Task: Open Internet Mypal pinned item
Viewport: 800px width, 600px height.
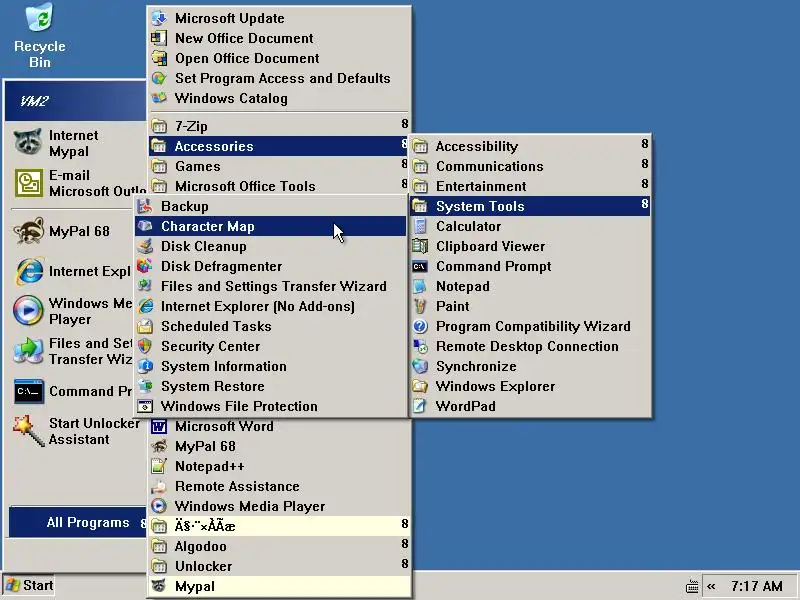Action: (78, 143)
